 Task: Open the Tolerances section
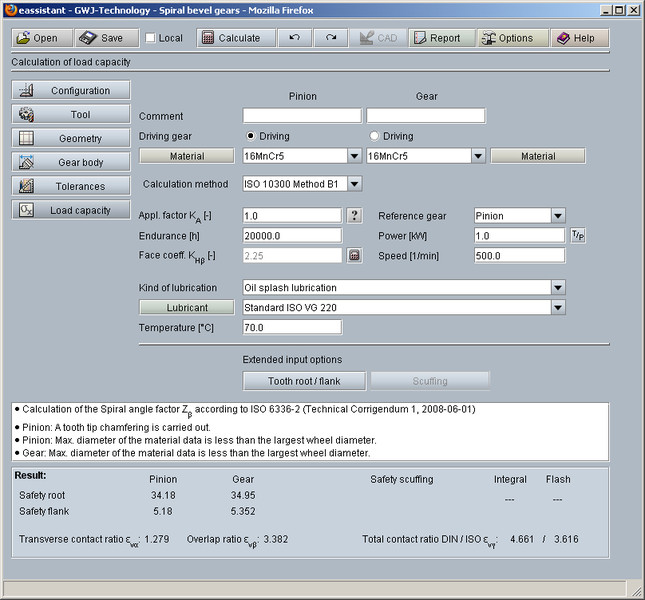point(71,186)
